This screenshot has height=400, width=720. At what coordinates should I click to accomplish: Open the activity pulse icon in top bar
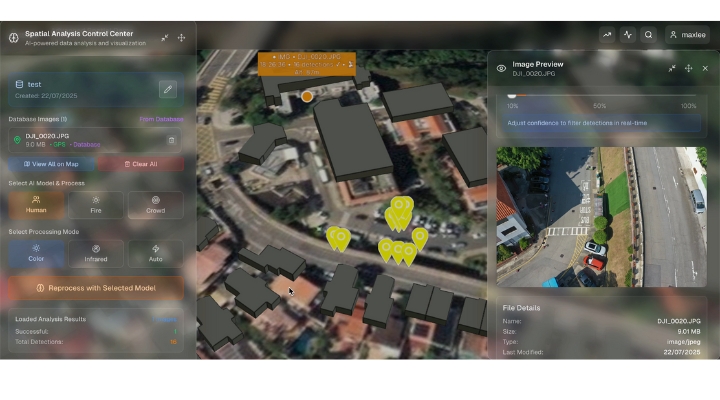pos(627,34)
